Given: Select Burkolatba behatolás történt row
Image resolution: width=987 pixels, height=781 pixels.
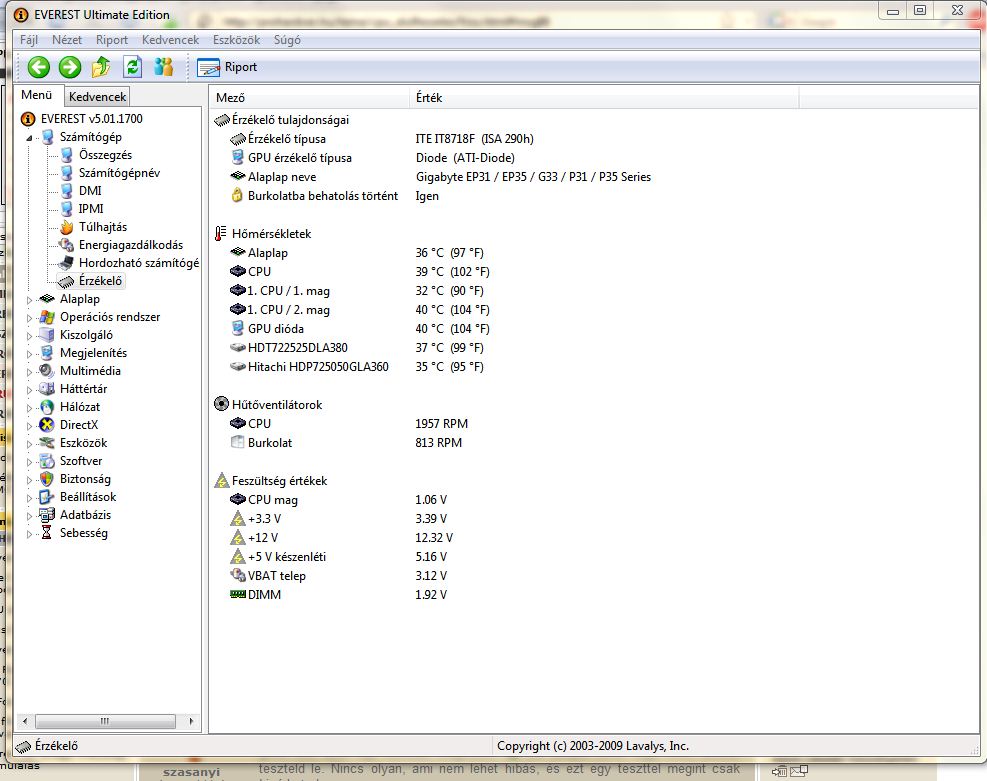Looking at the screenshot, I should (335, 196).
